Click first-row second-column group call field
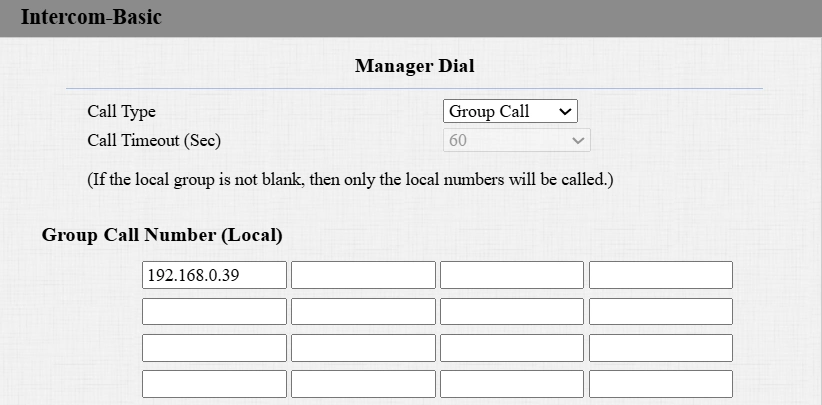Viewport: 822px width, 405px height. (x=363, y=275)
